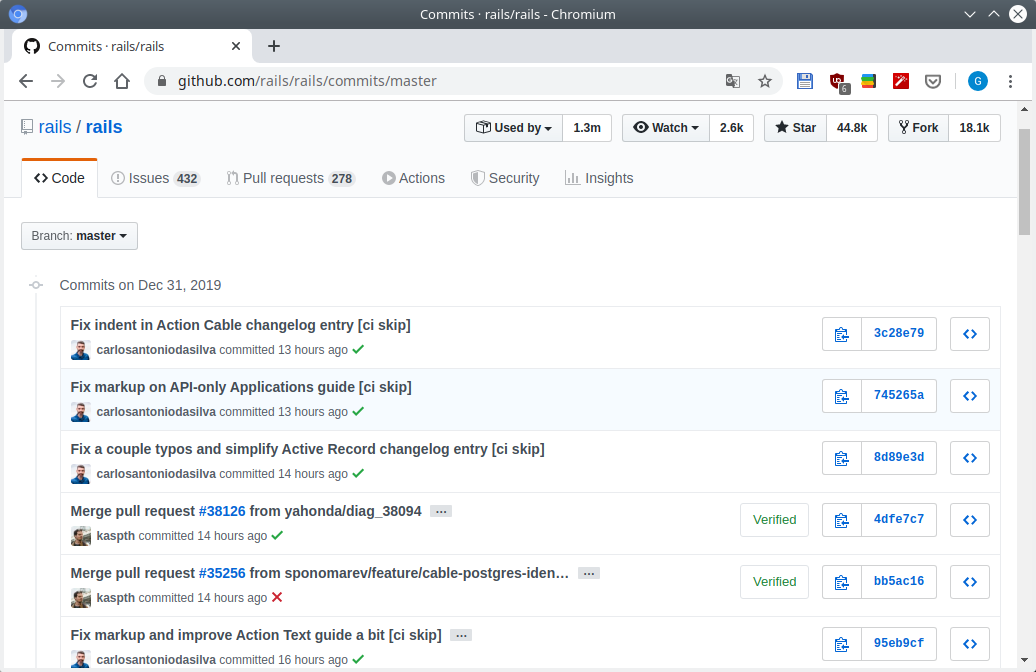Click the translate page icon in address bar
This screenshot has height=672, width=1036.
733,81
